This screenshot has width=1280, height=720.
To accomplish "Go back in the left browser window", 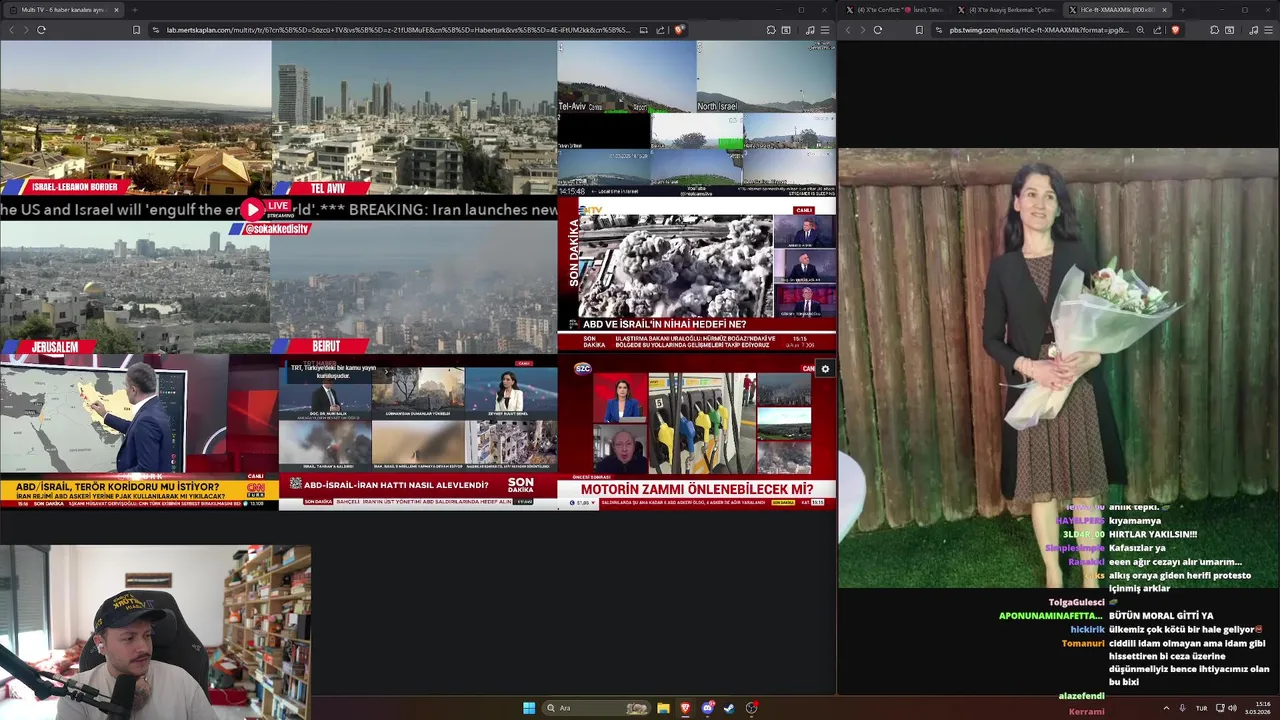I will pyautogui.click(x=11, y=30).
